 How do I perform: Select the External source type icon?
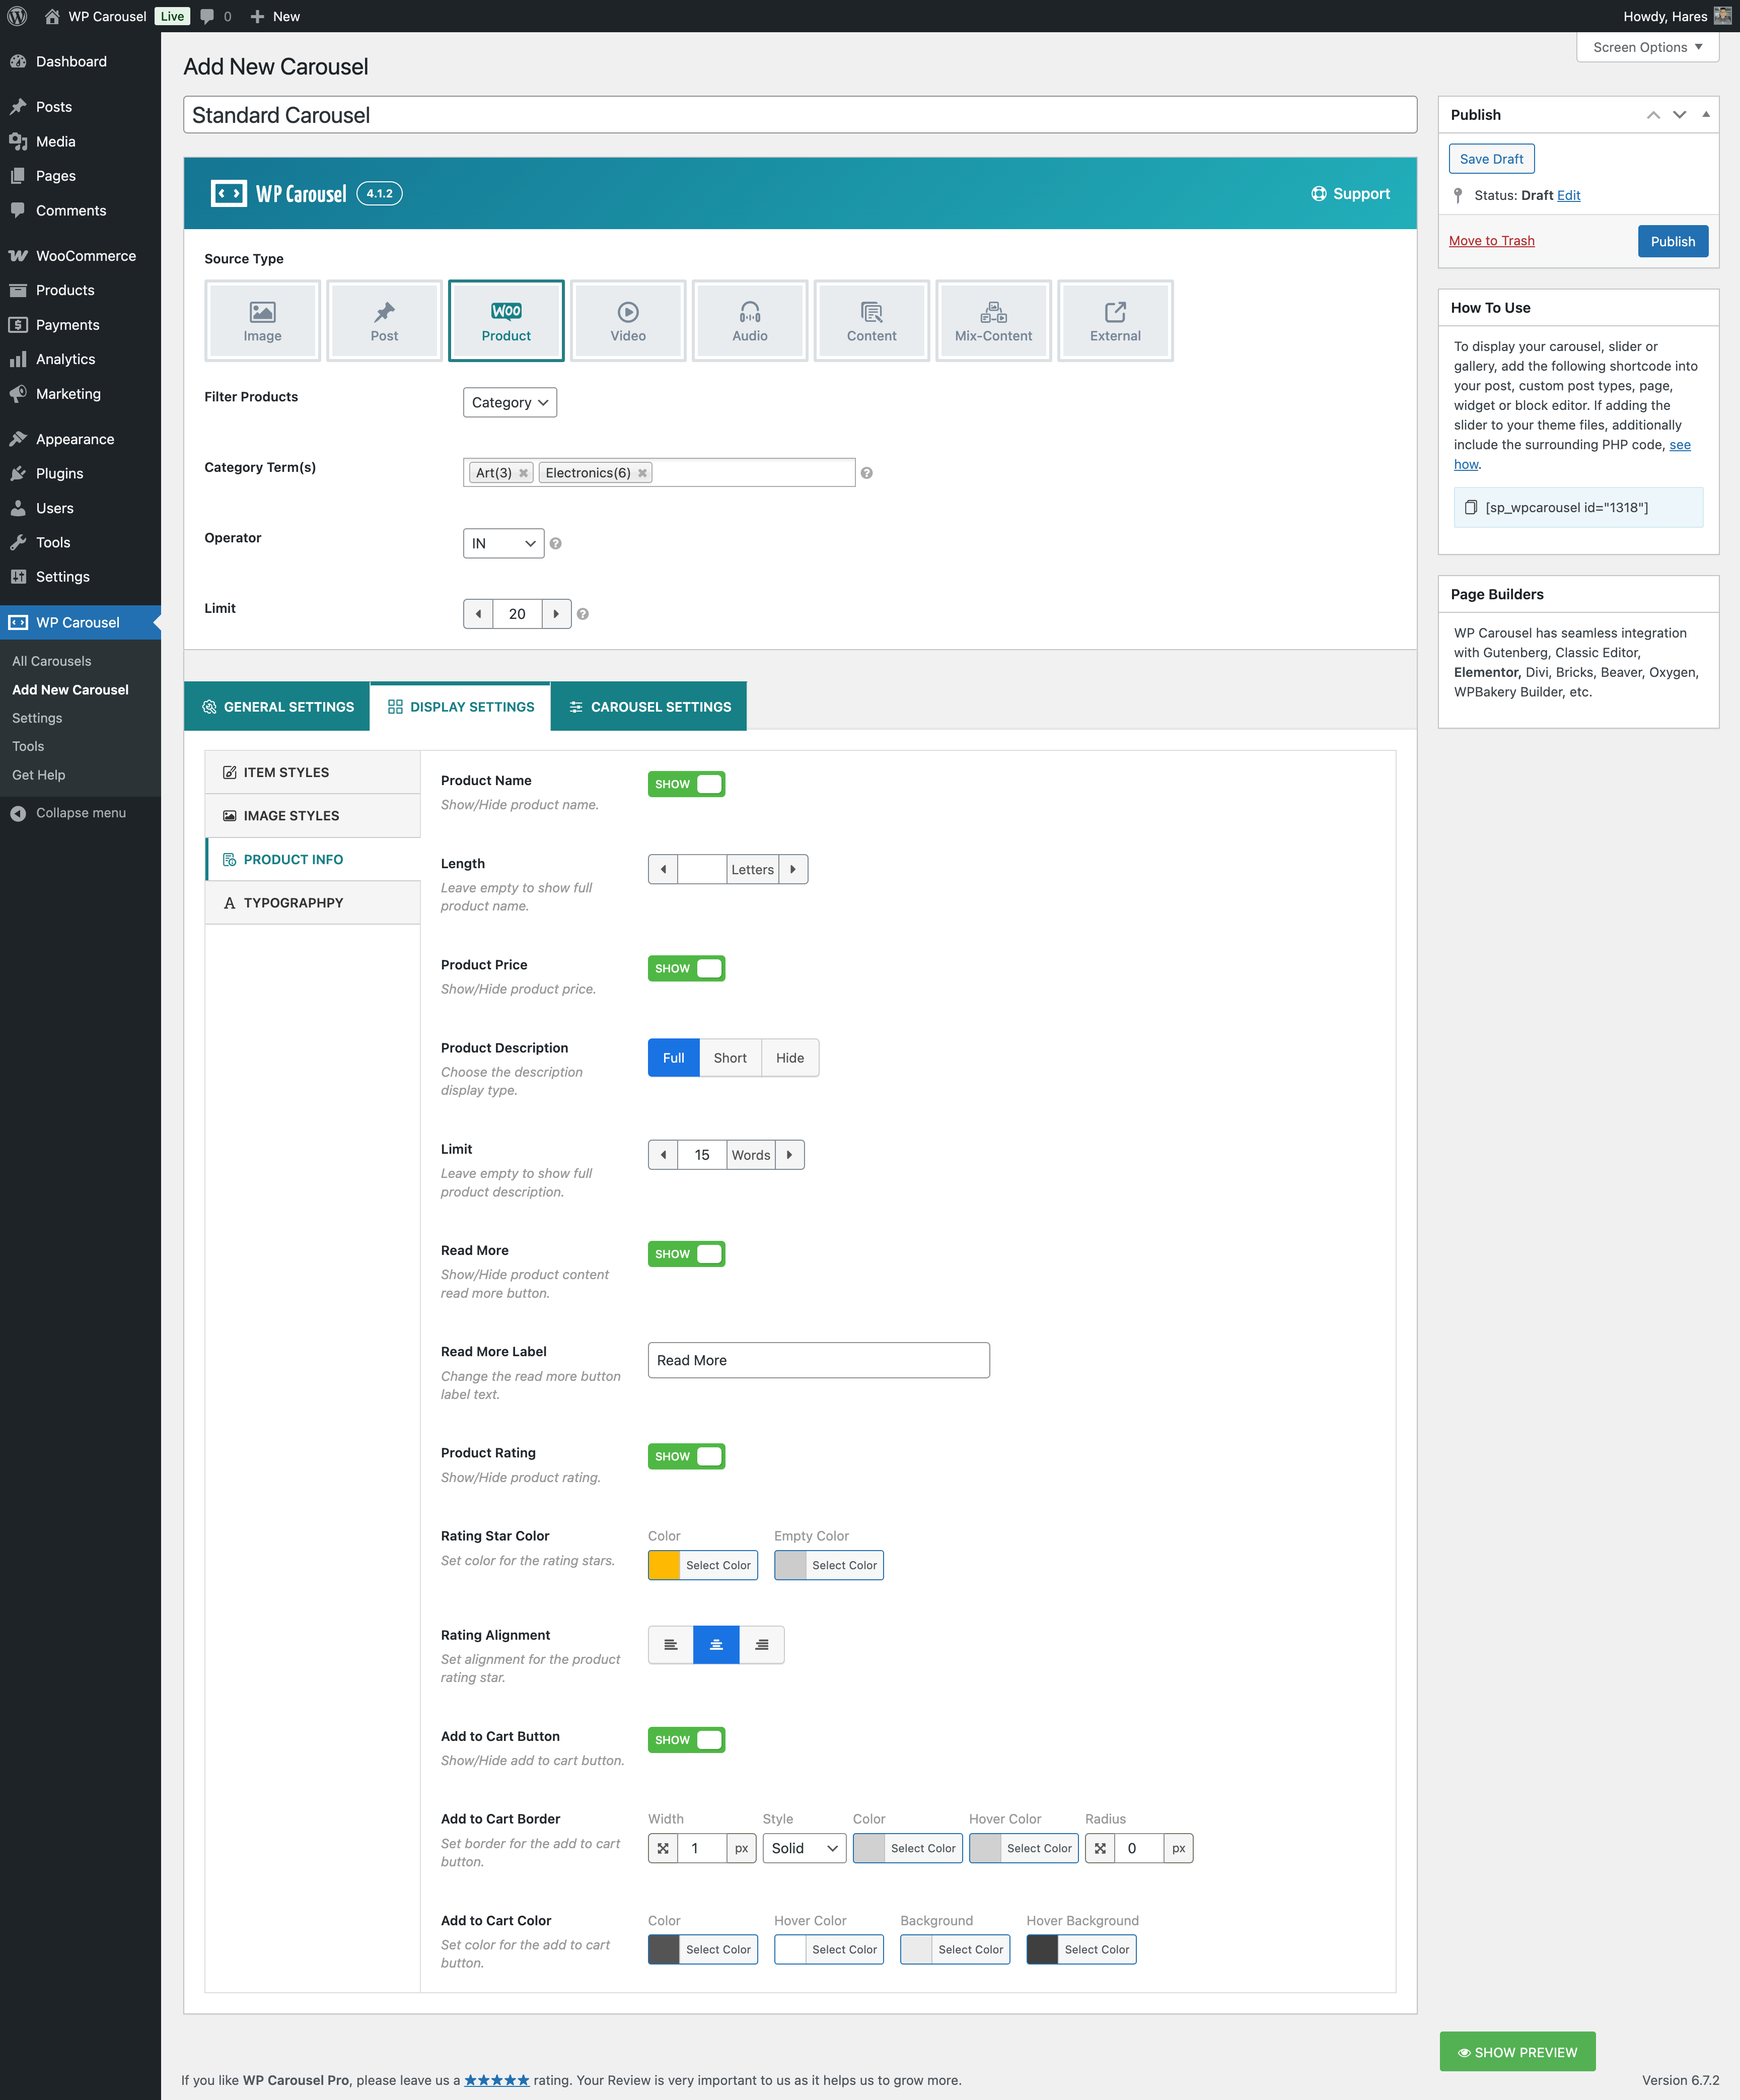click(1115, 320)
